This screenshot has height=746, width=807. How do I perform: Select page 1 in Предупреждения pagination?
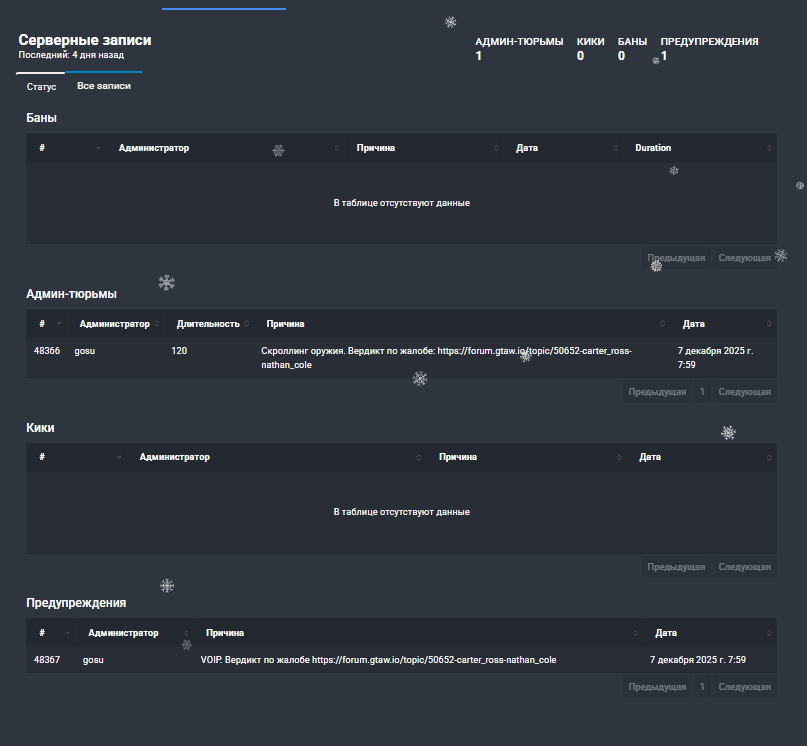tap(702, 687)
